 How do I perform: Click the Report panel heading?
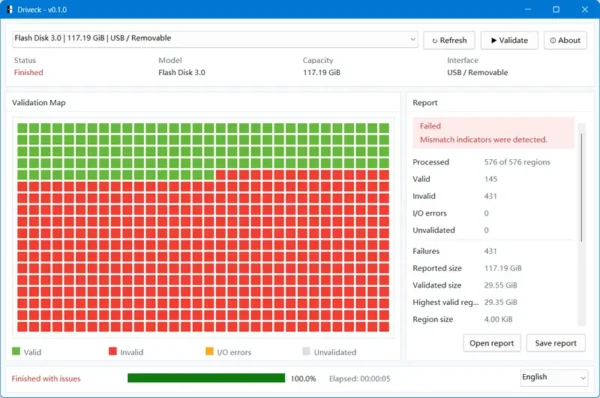pos(425,103)
